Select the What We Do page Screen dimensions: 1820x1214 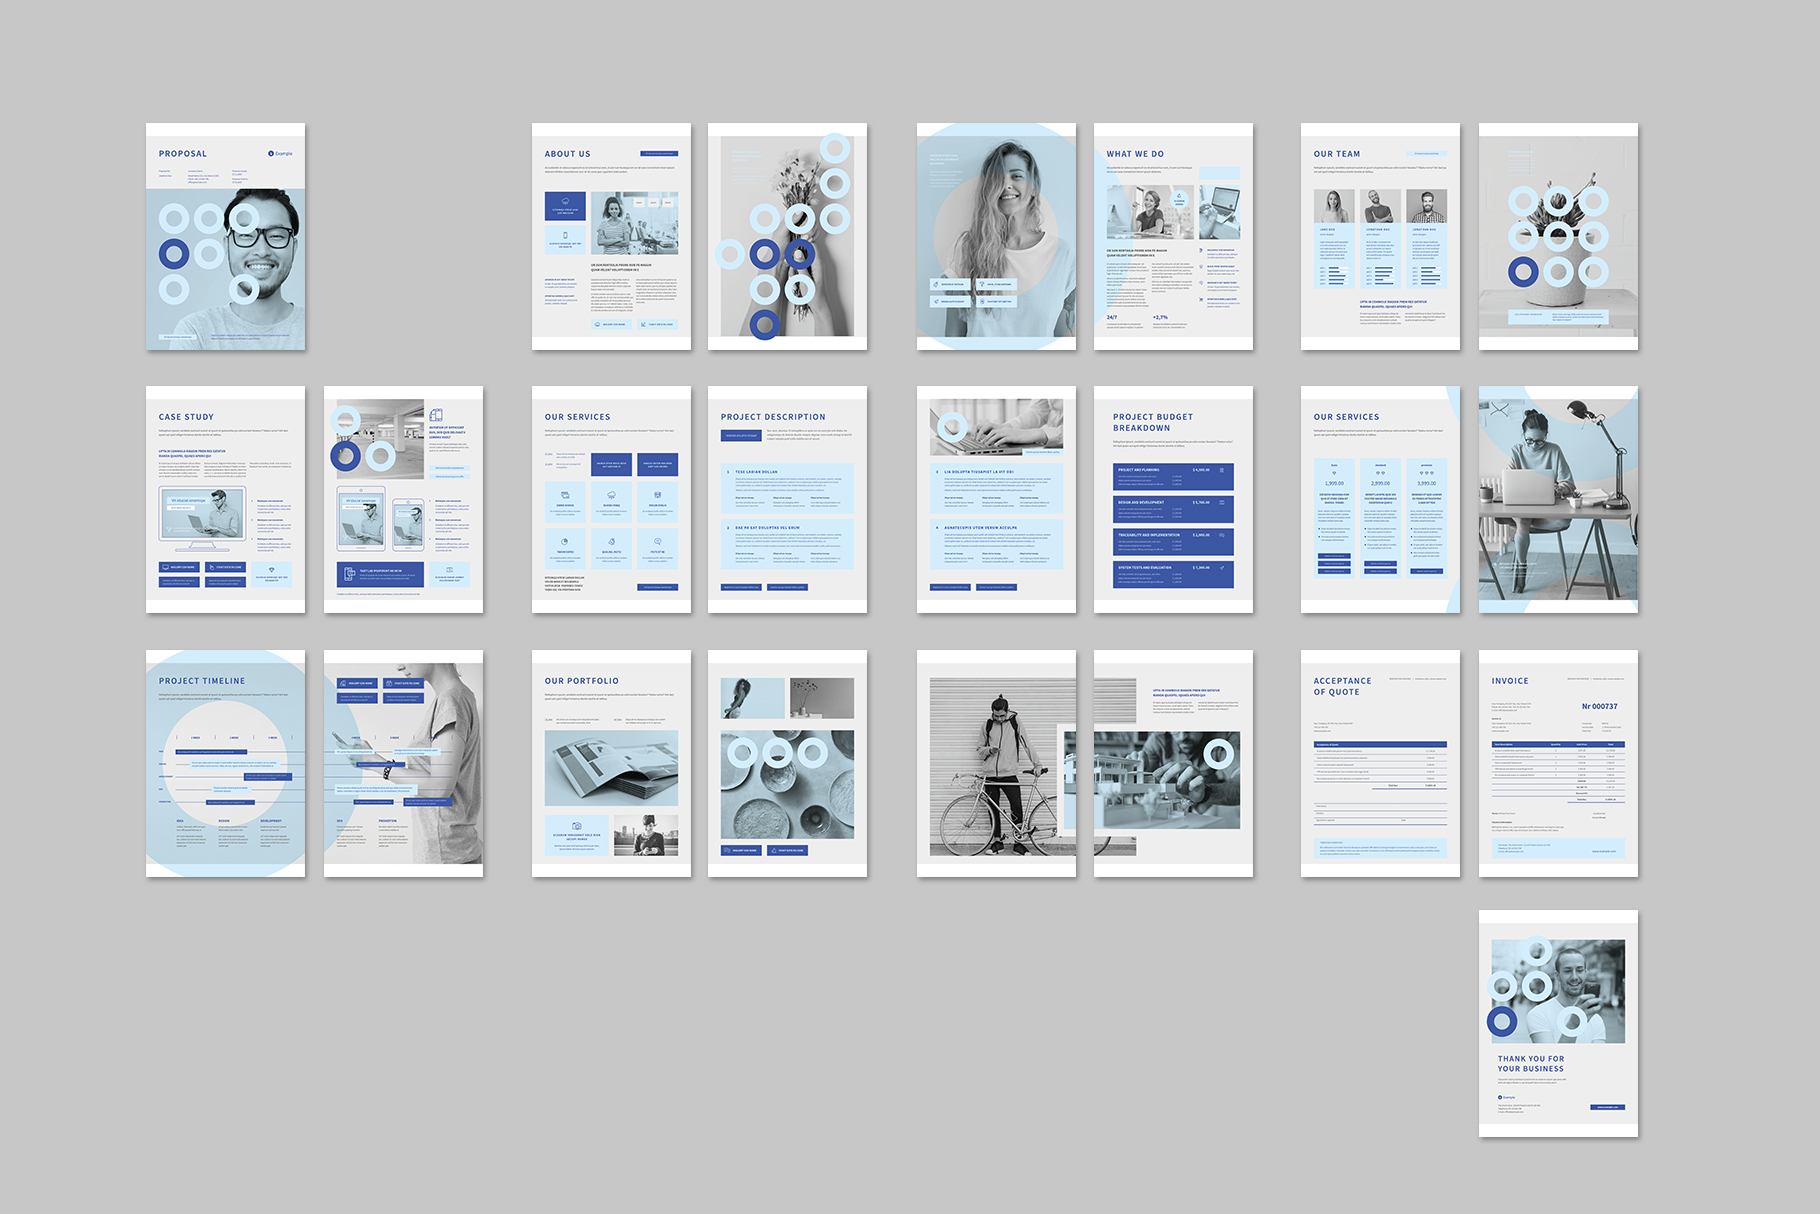pos(1173,237)
